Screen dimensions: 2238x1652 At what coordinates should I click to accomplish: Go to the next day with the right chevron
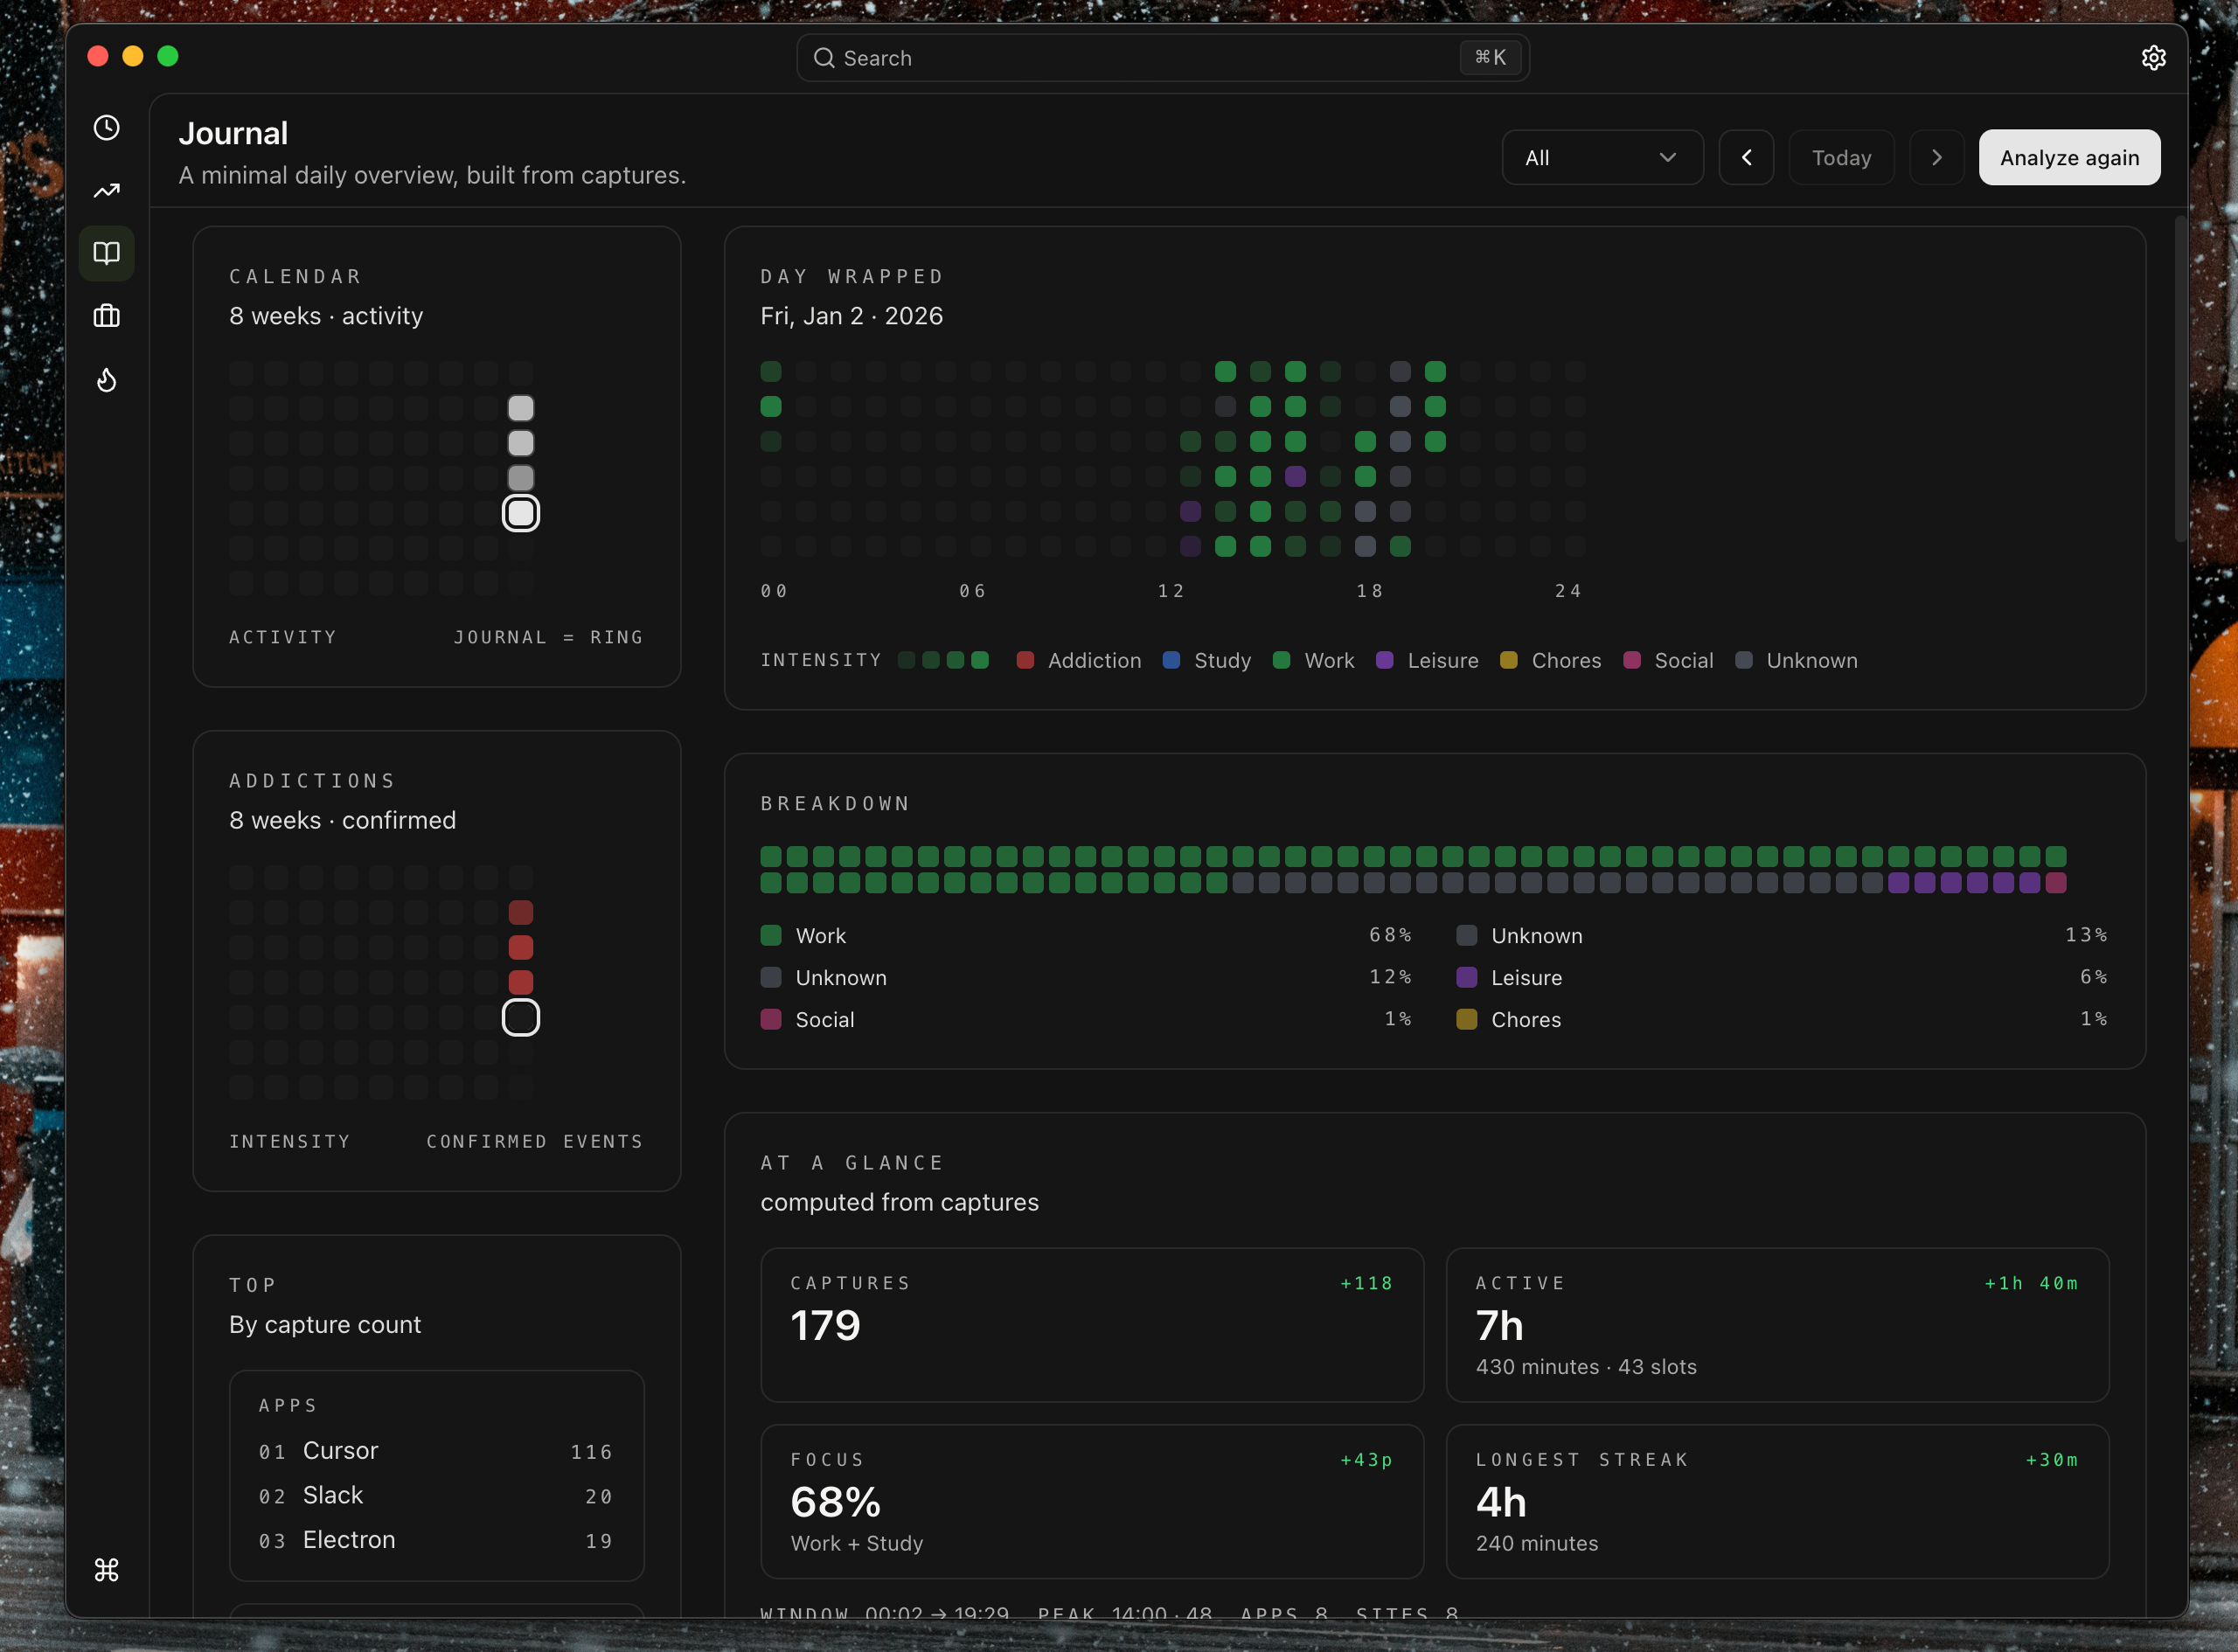click(1936, 158)
